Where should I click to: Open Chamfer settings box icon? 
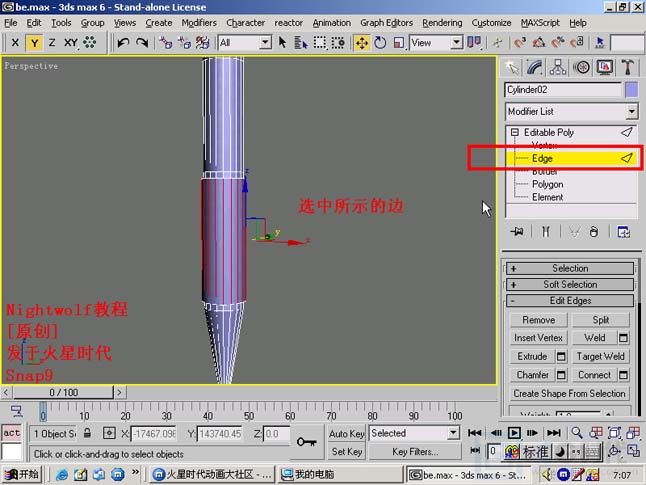pyautogui.click(x=561, y=375)
